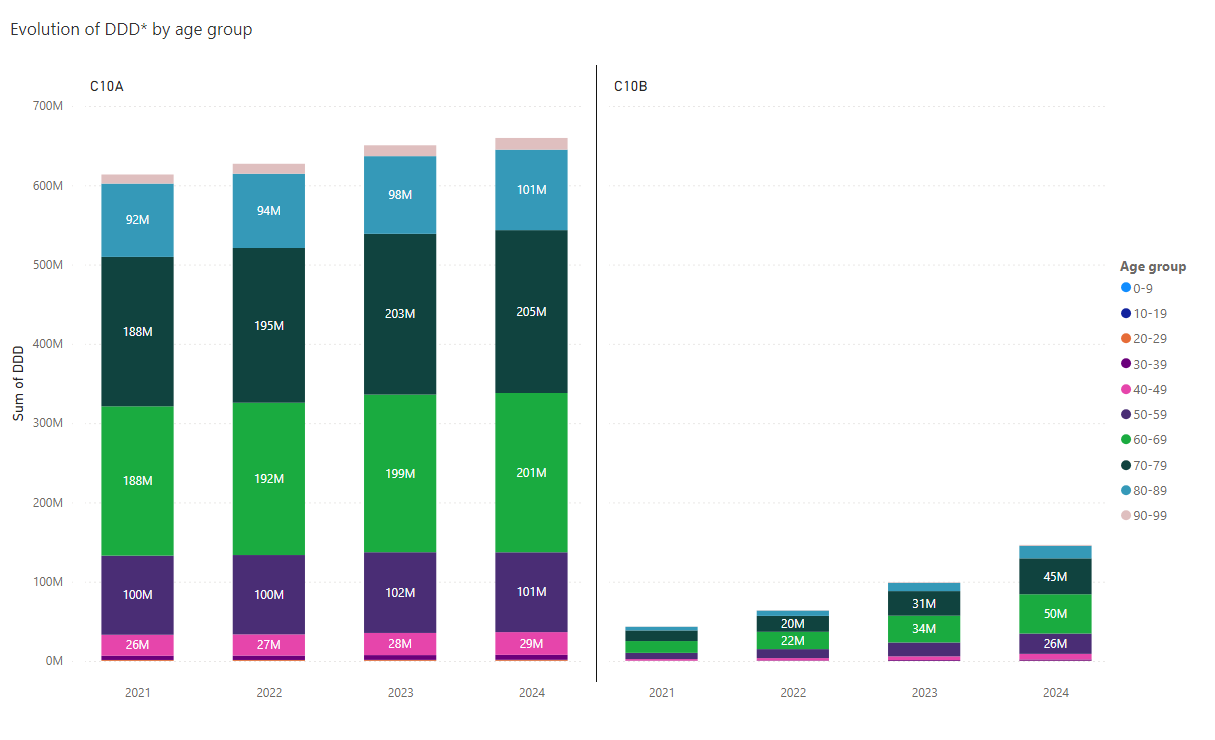1215x740 pixels.
Task: Select the 192M segment in C10A 2022
Action: click(x=269, y=479)
